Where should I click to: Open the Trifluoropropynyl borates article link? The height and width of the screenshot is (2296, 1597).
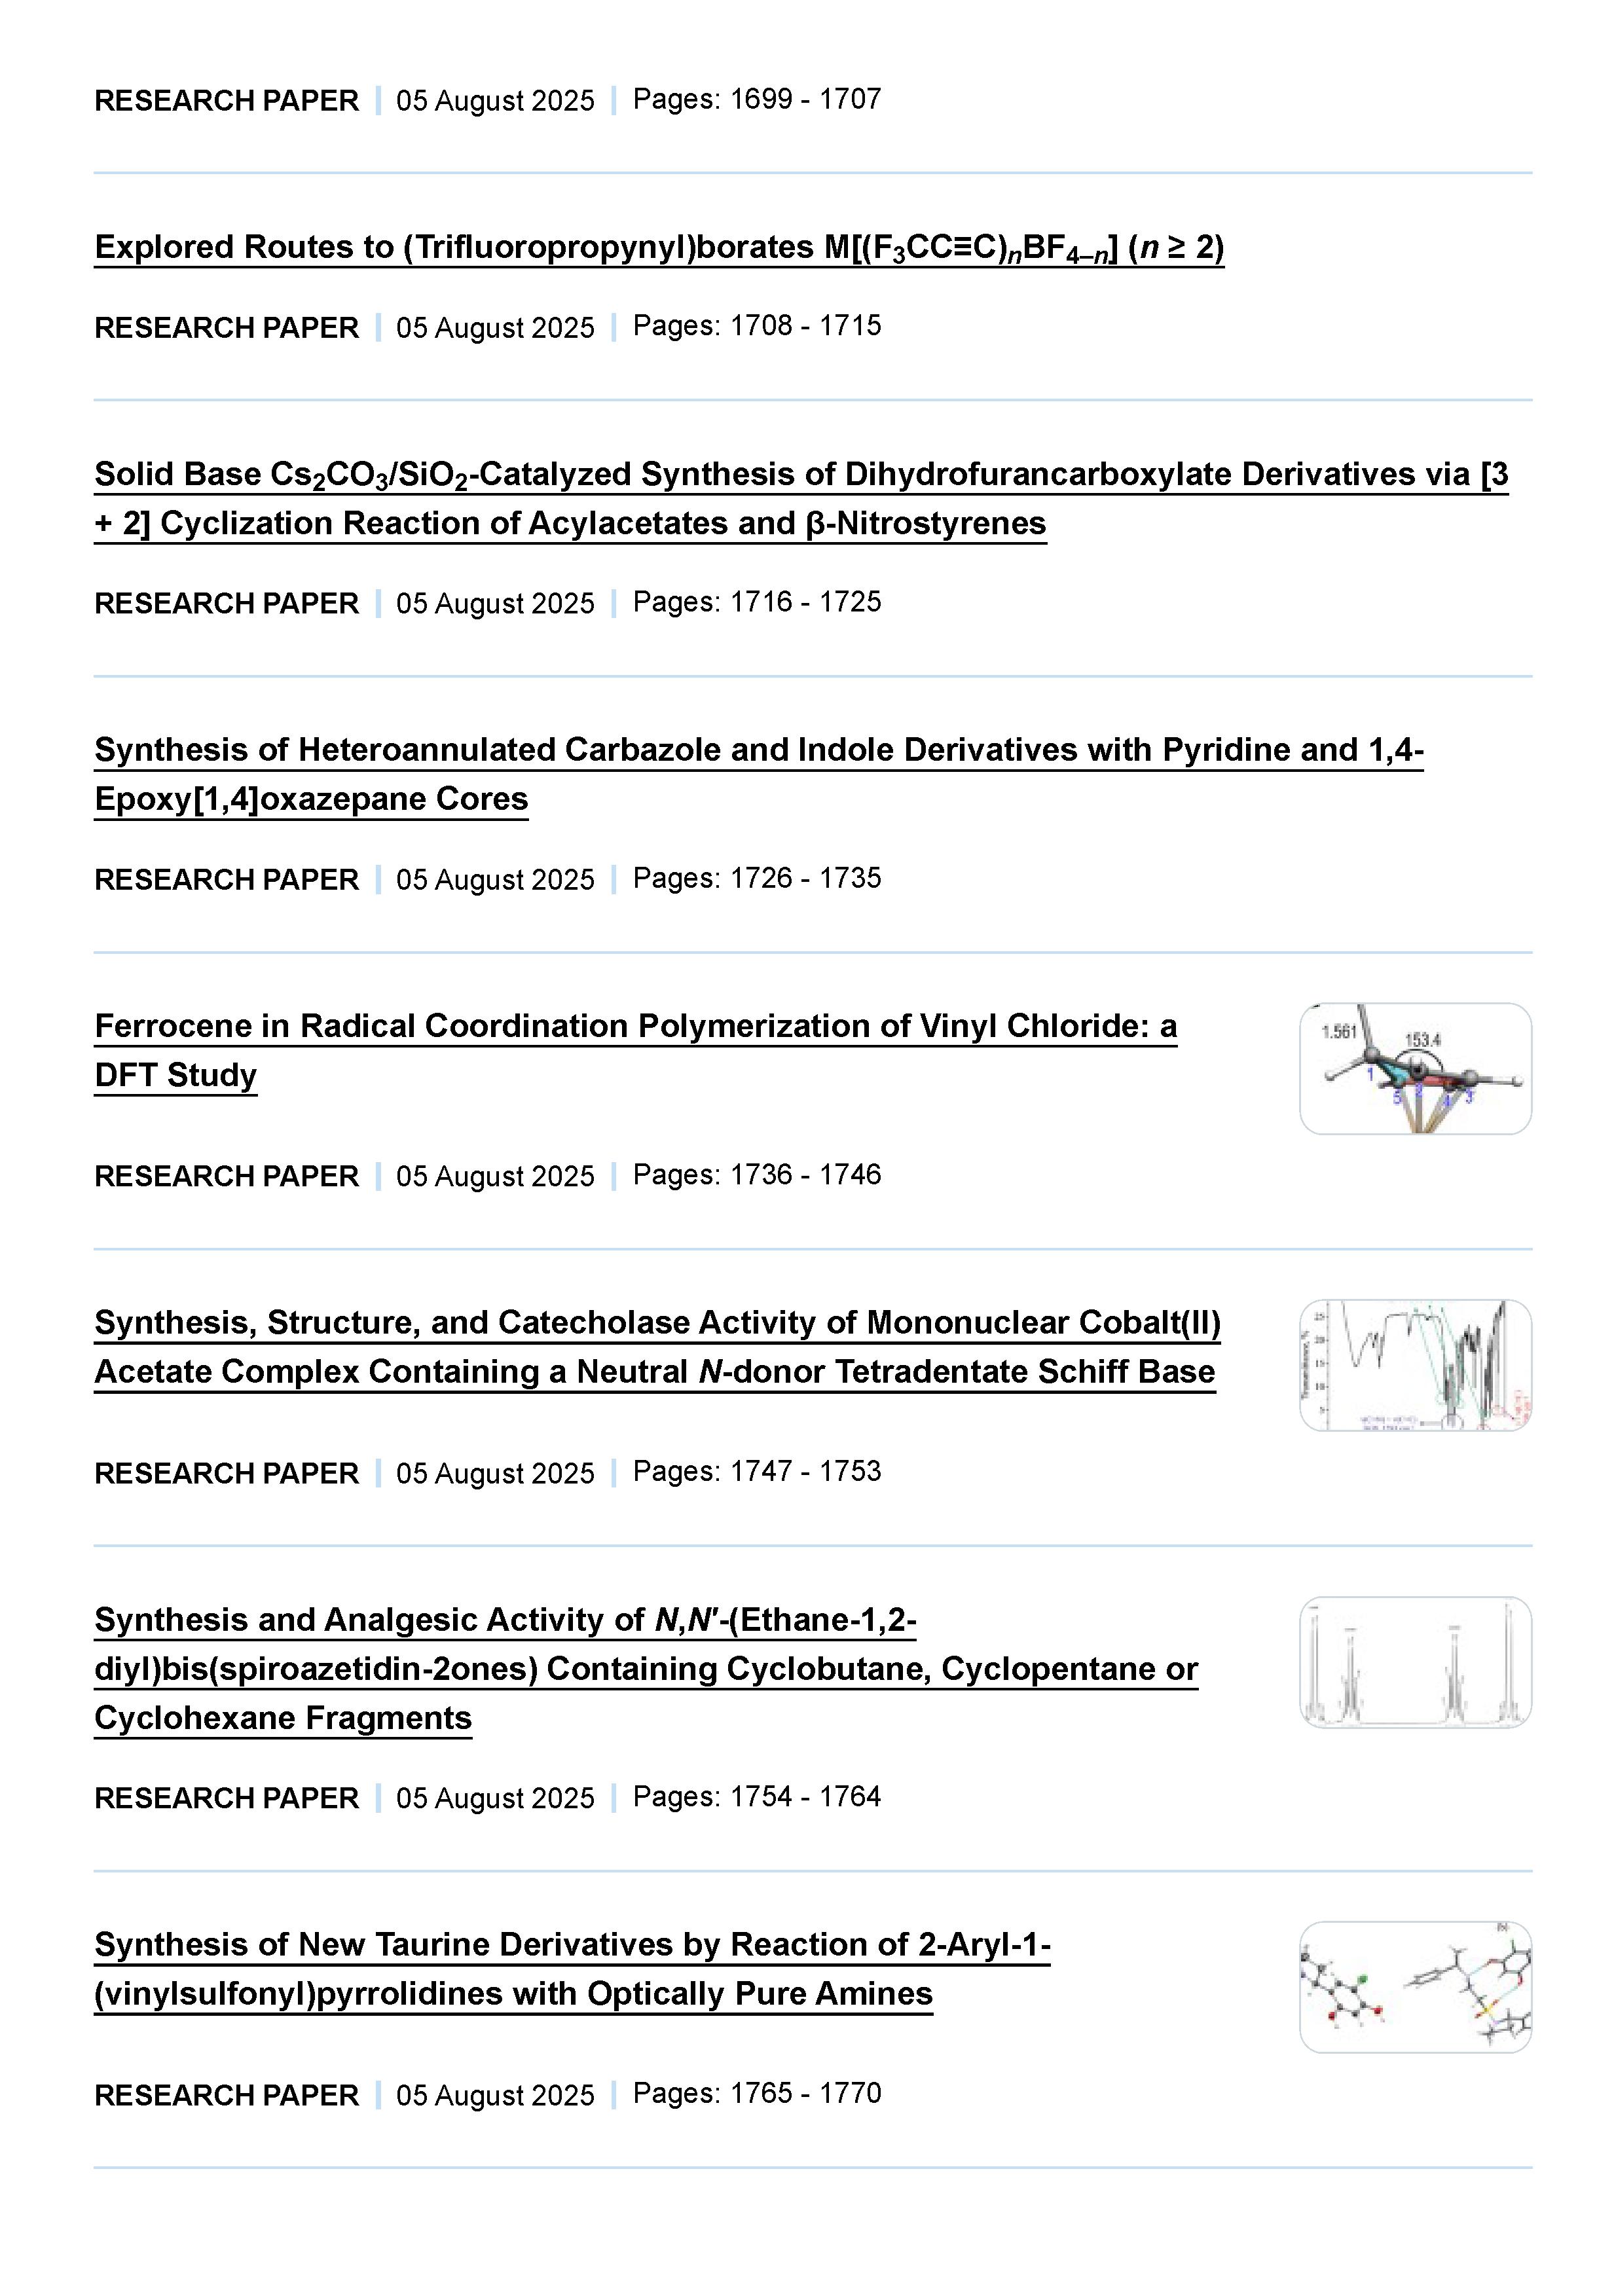pos(658,247)
